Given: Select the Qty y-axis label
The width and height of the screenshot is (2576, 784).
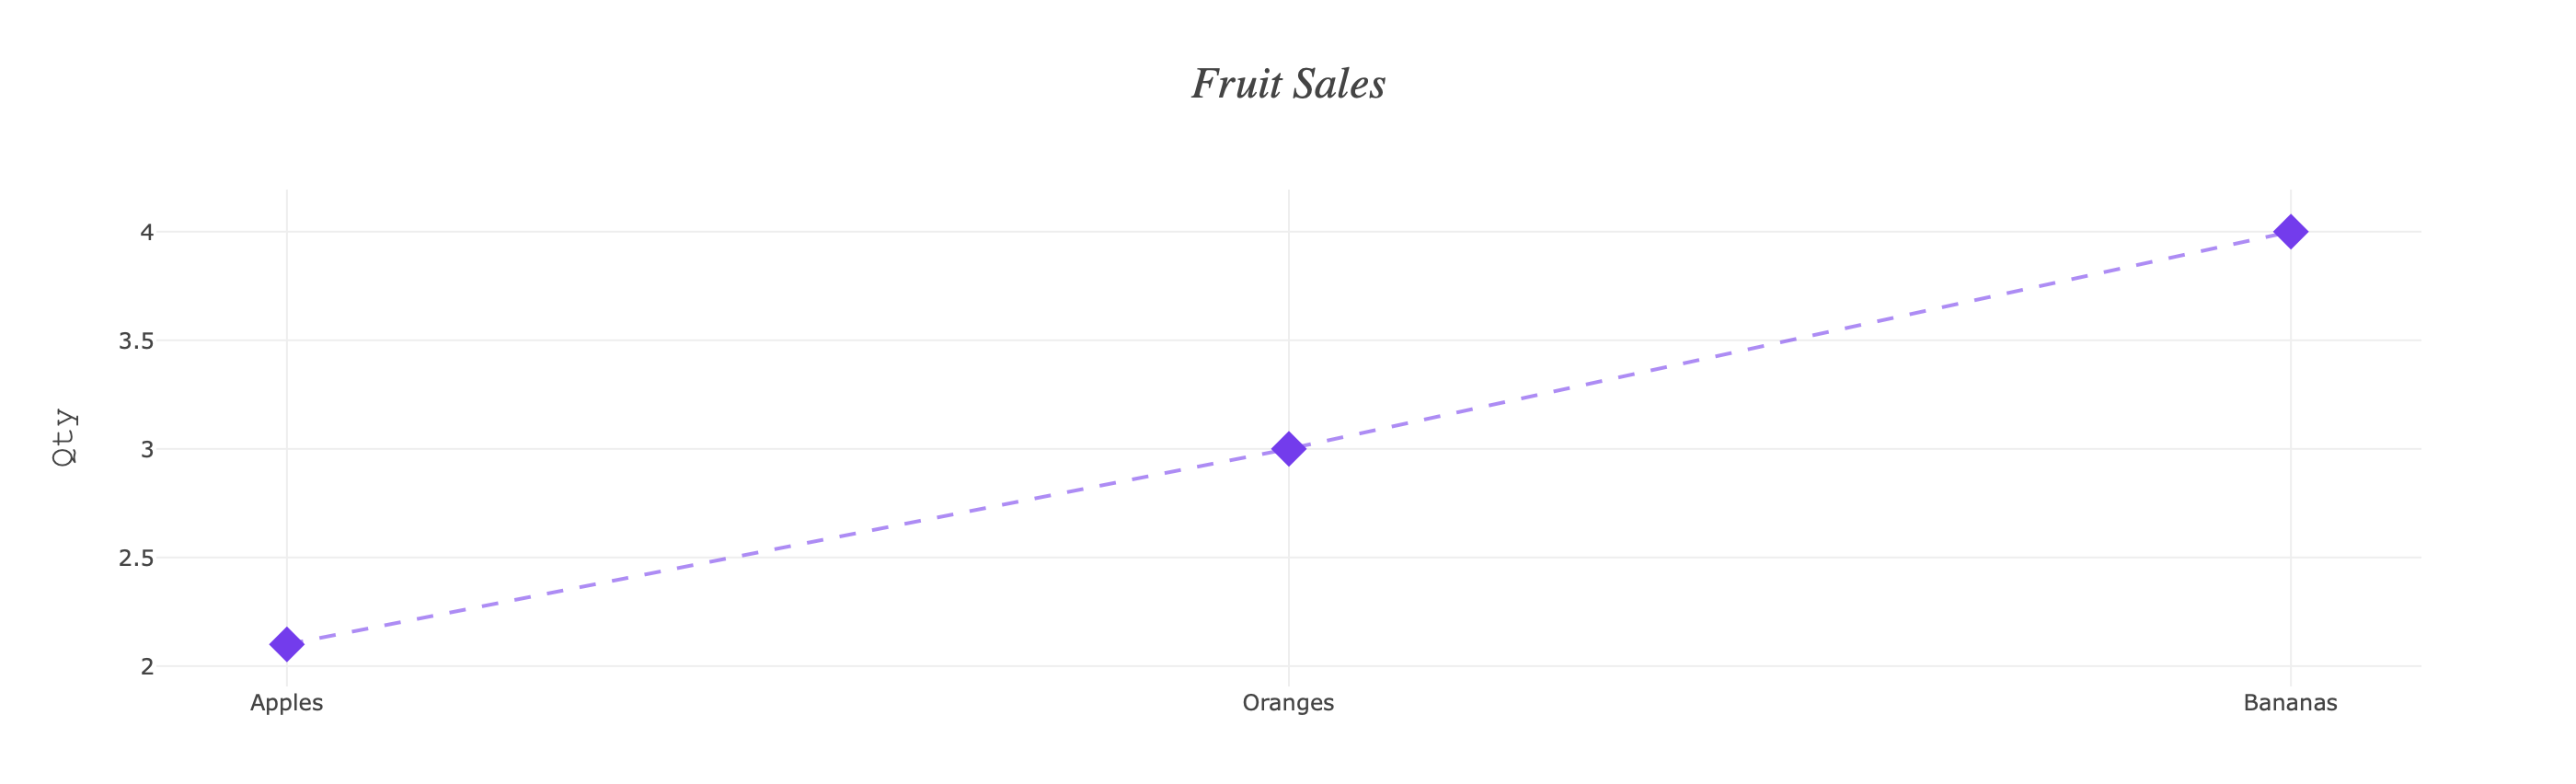Looking at the screenshot, I should pyautogui.click(x=65, y=437).
